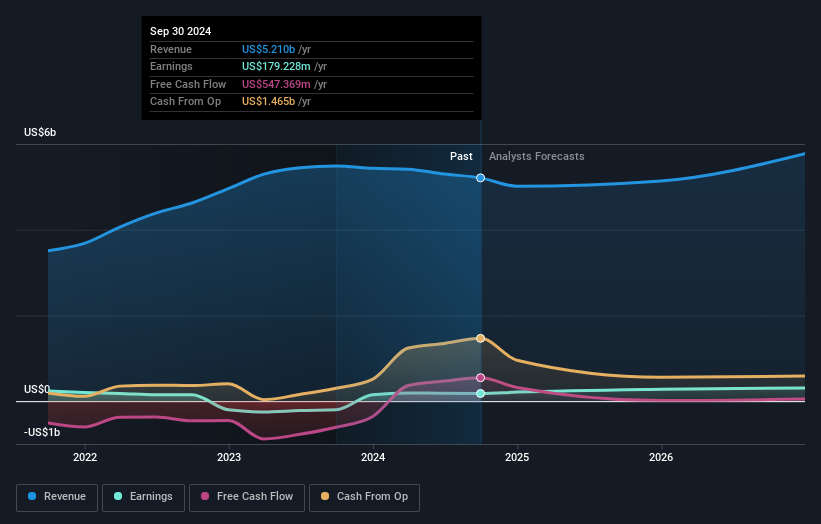821x524 pixels.
Task: Click the US$179.228m earnings value
Action: pyautogui.click(x=276, y=66)
